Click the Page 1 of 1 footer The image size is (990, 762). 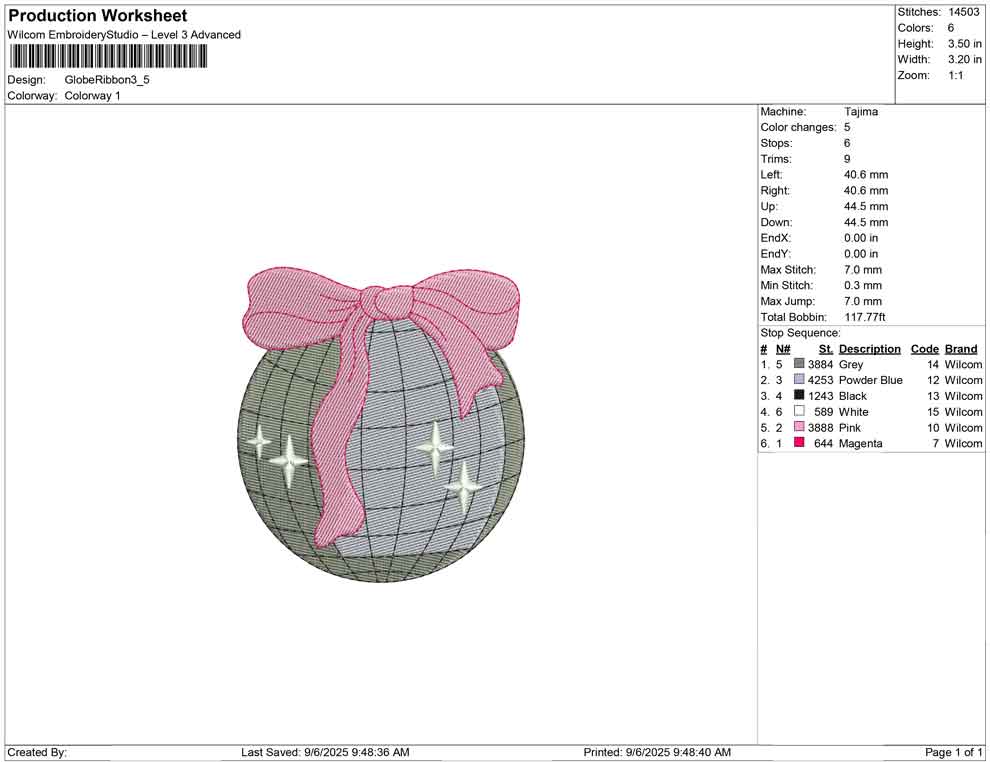[x=953, y=752]
